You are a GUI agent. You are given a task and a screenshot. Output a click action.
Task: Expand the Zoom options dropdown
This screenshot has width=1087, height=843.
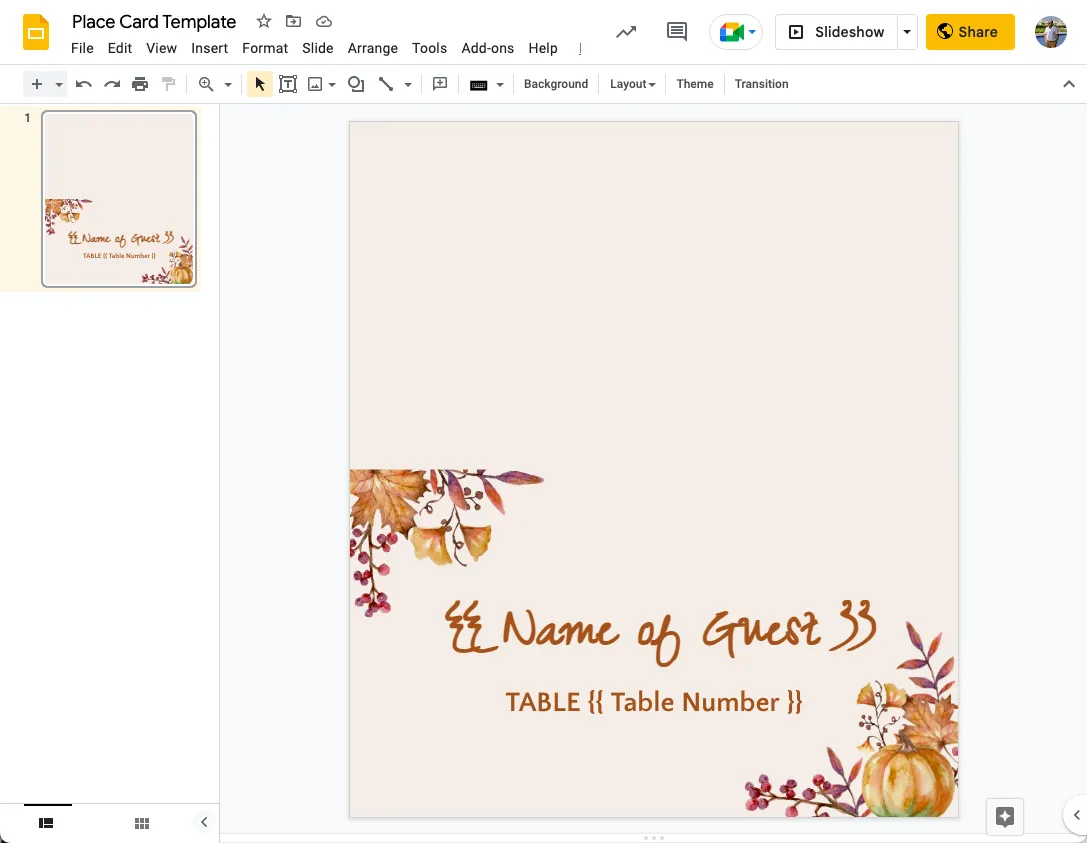[x=228, y=84]
